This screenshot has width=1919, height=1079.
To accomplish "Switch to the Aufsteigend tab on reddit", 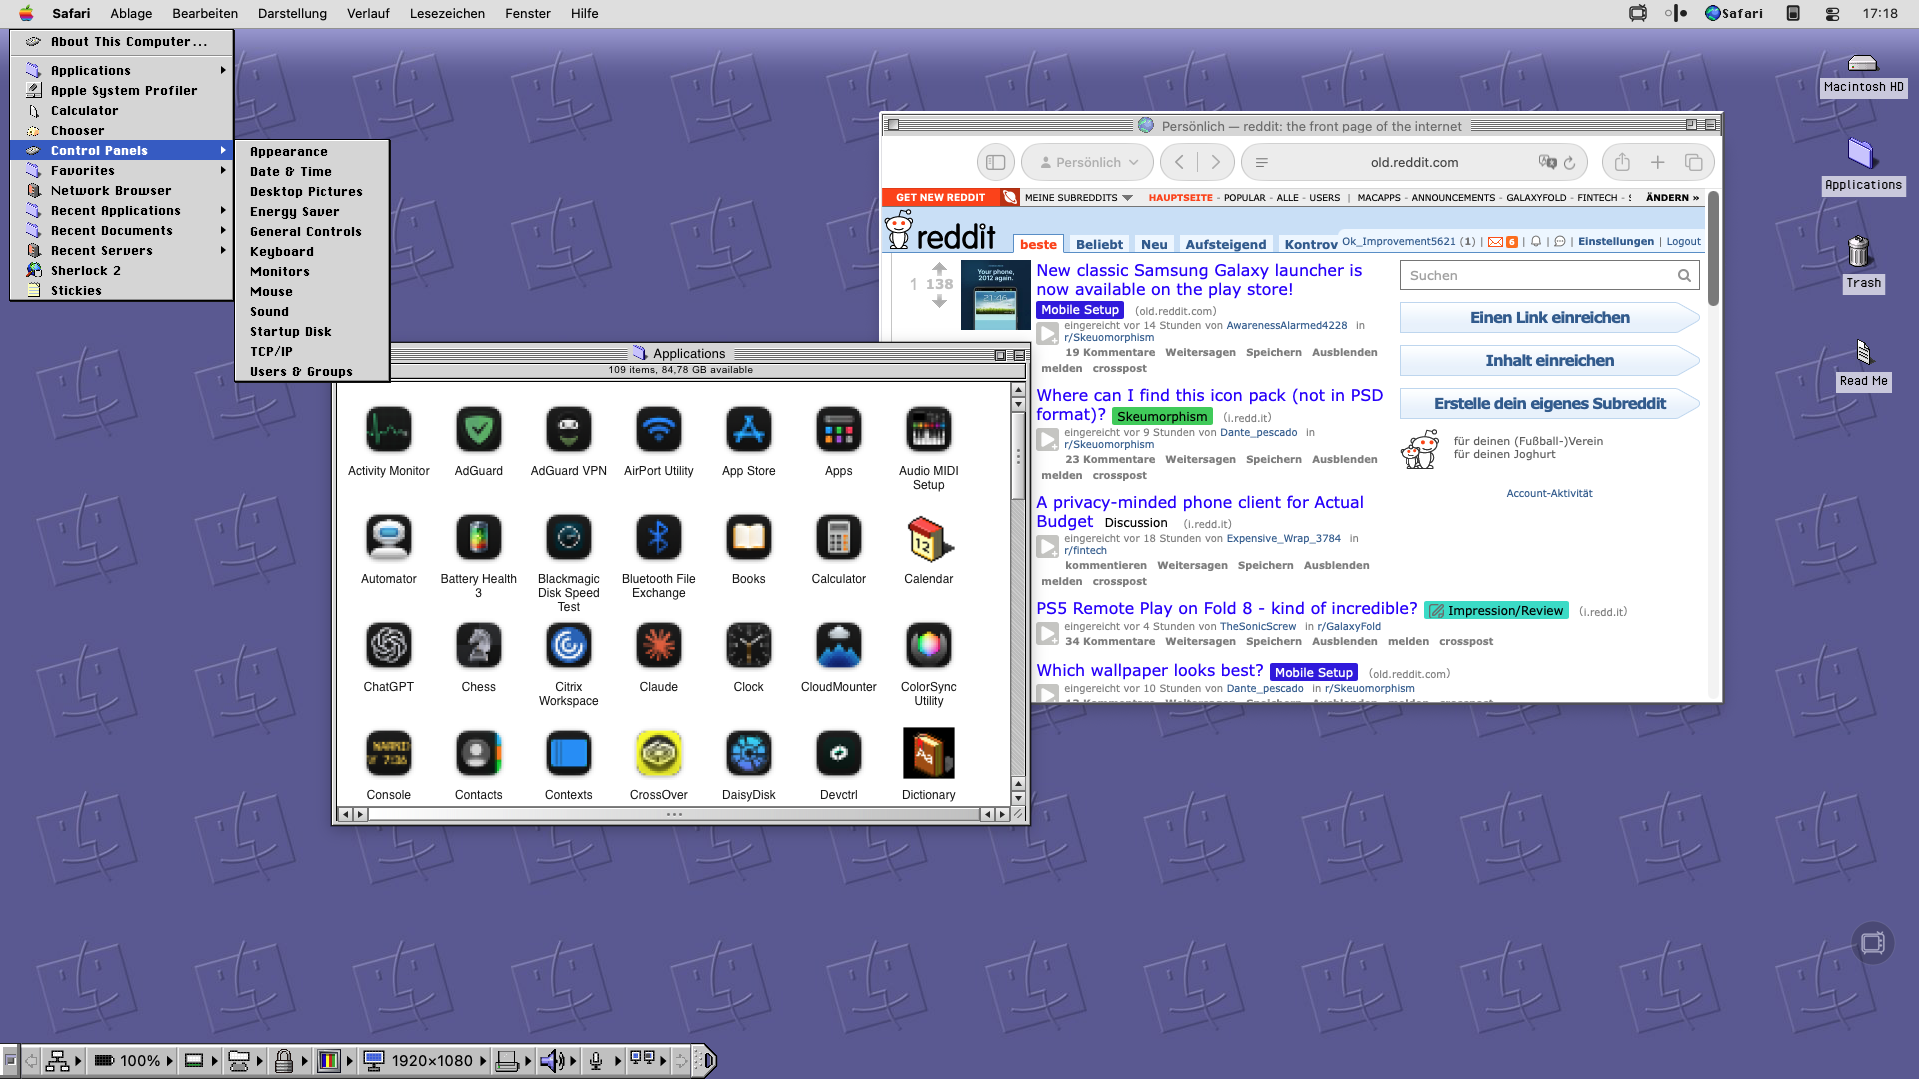I will (x=1225, y=244).
